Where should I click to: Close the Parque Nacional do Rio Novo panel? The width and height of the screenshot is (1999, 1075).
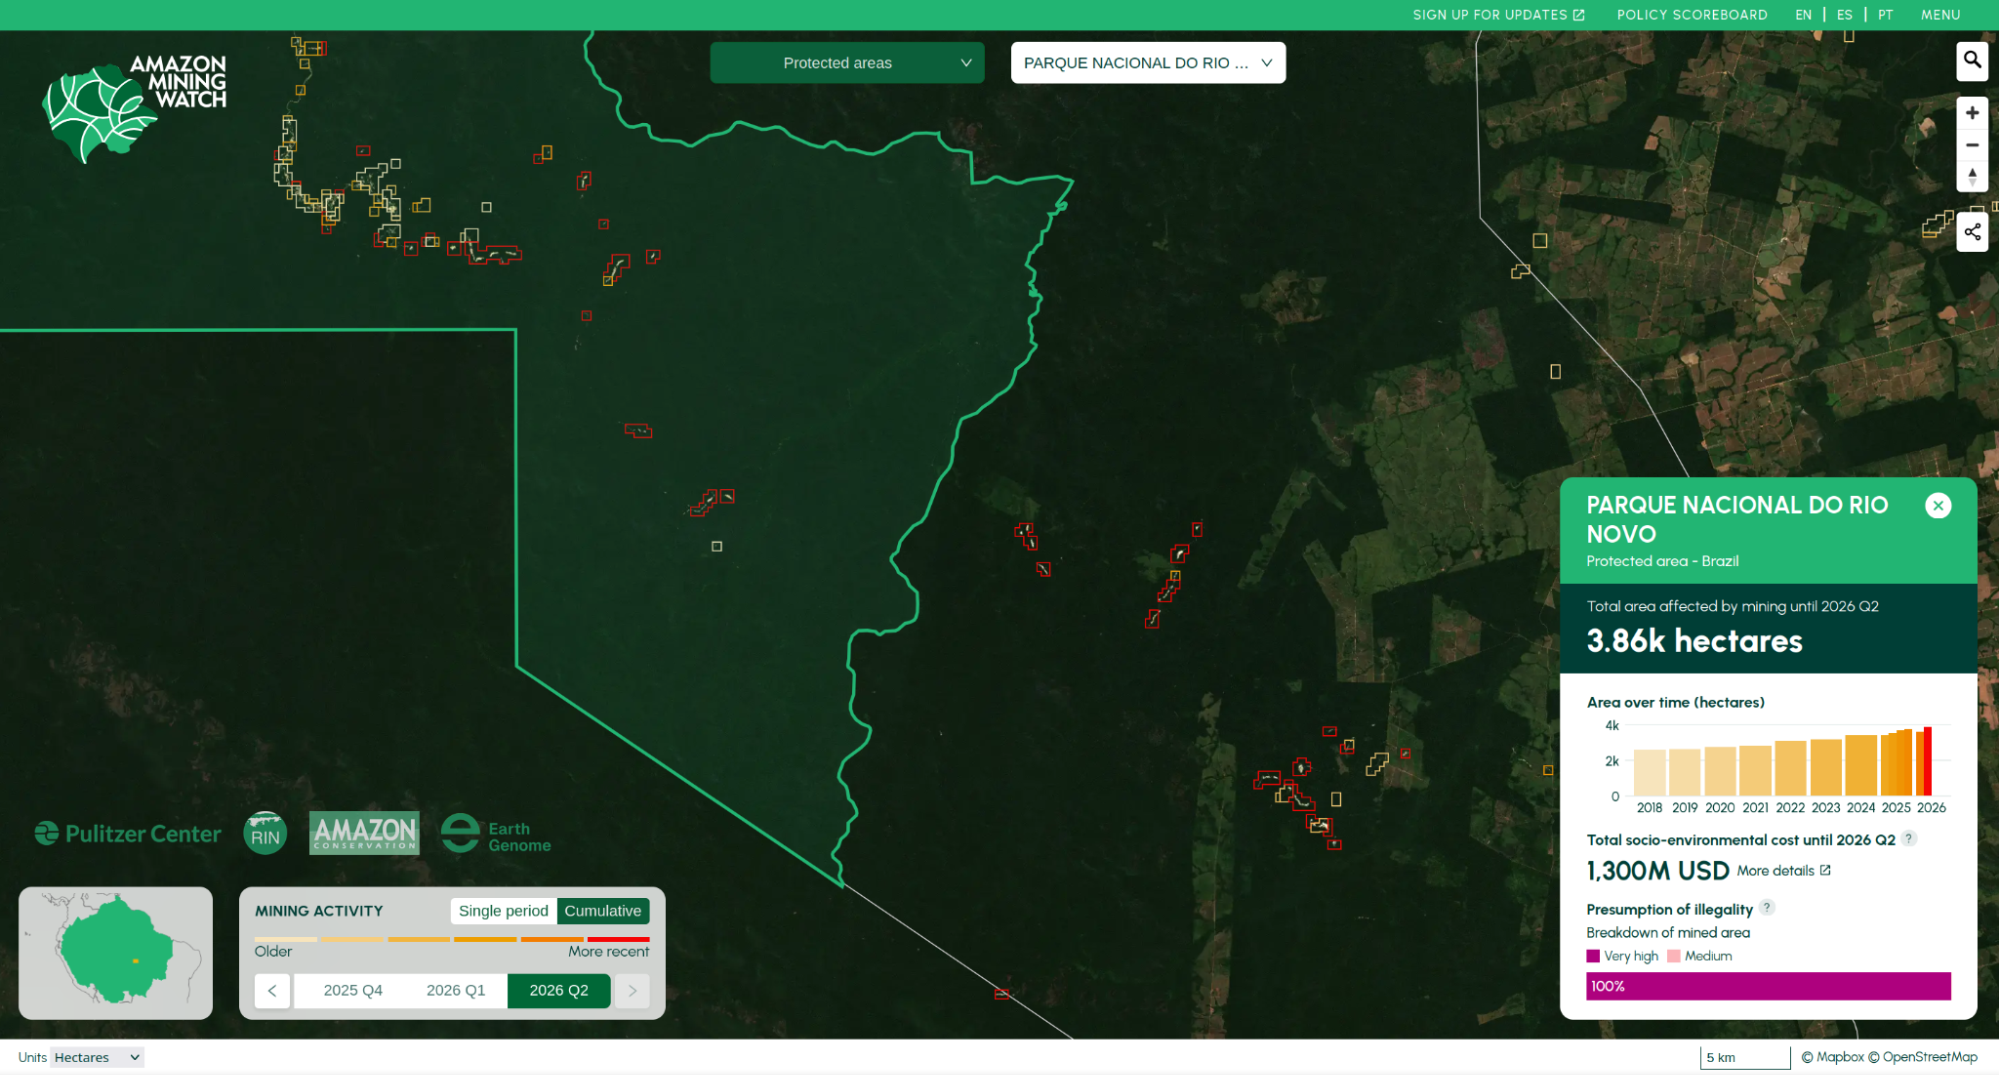pyautogui.click(x=1937, y=506)
